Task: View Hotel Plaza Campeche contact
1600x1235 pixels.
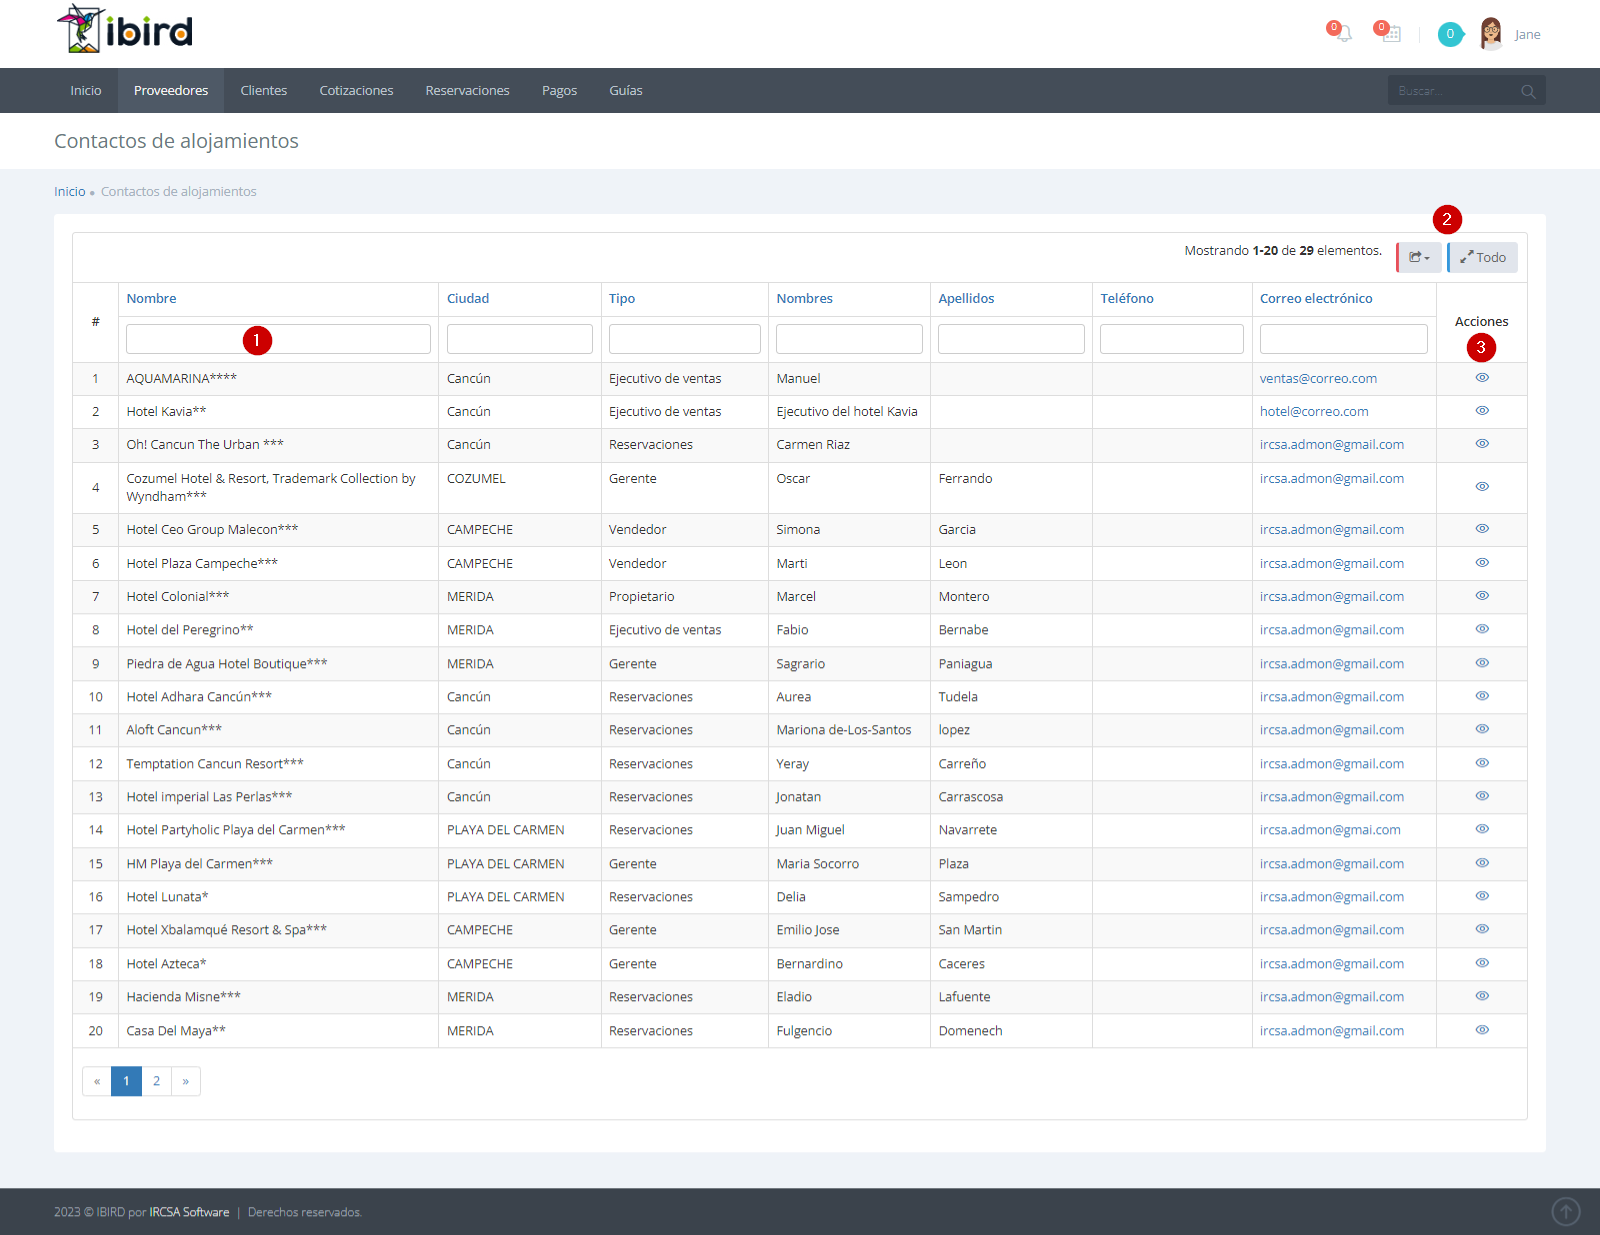Action: pos(1482,563)
